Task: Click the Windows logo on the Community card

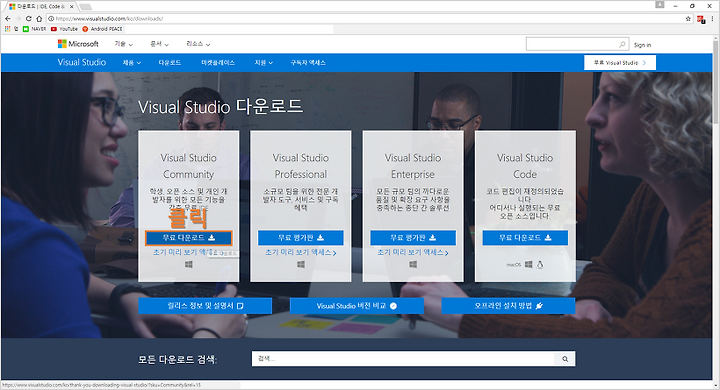Action: click(189, 264)
